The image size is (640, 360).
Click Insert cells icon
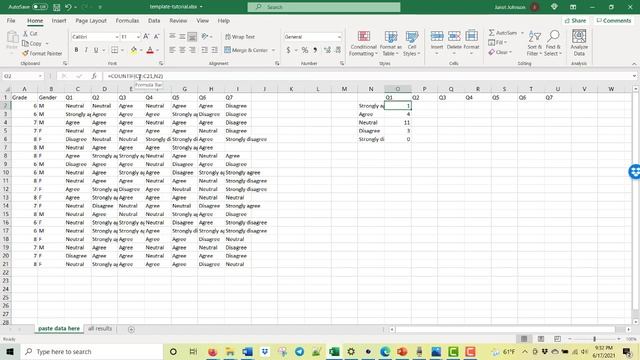437,37
